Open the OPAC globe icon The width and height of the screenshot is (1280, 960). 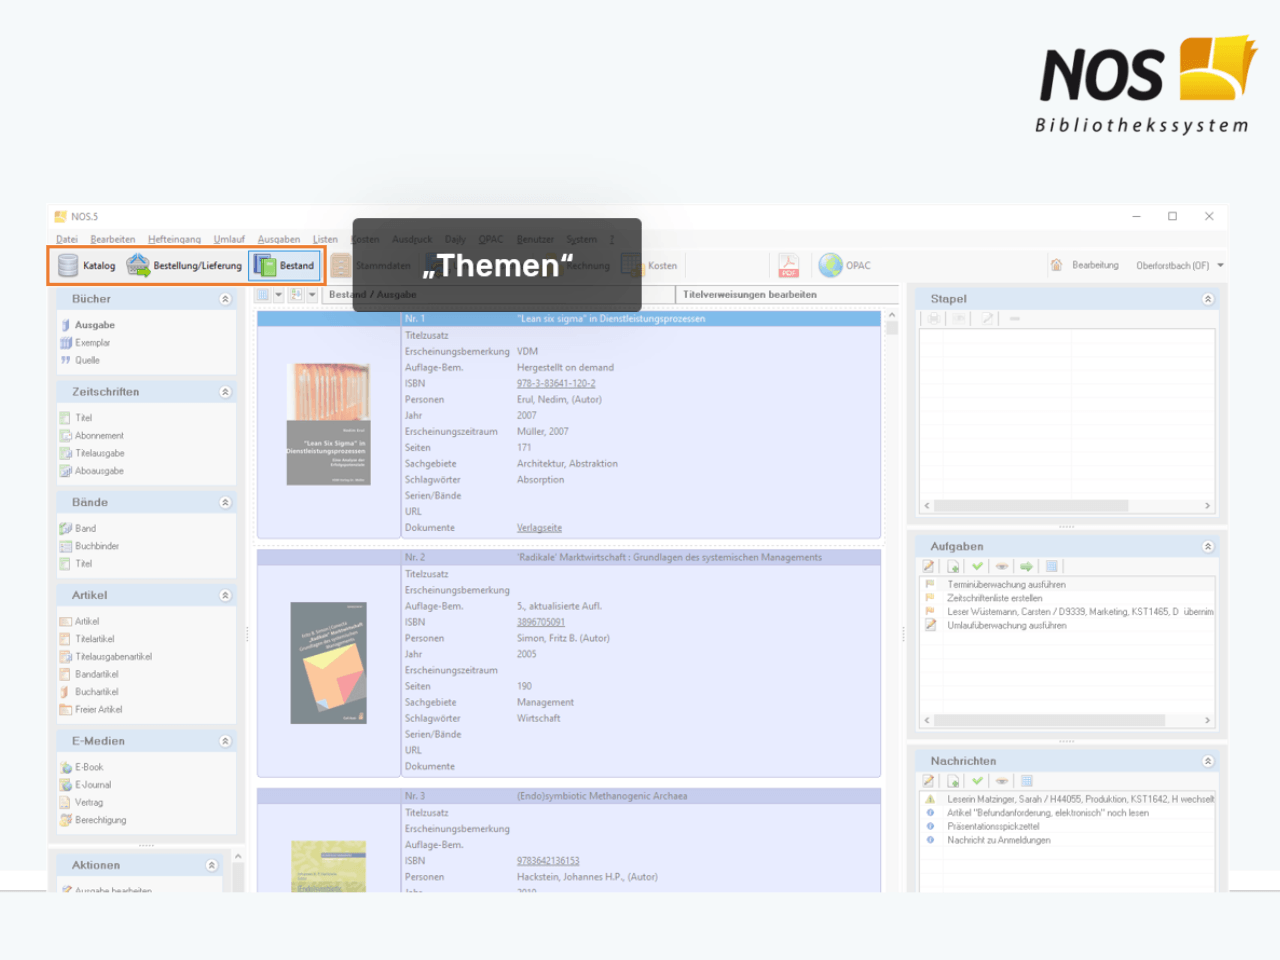point(830,265)
